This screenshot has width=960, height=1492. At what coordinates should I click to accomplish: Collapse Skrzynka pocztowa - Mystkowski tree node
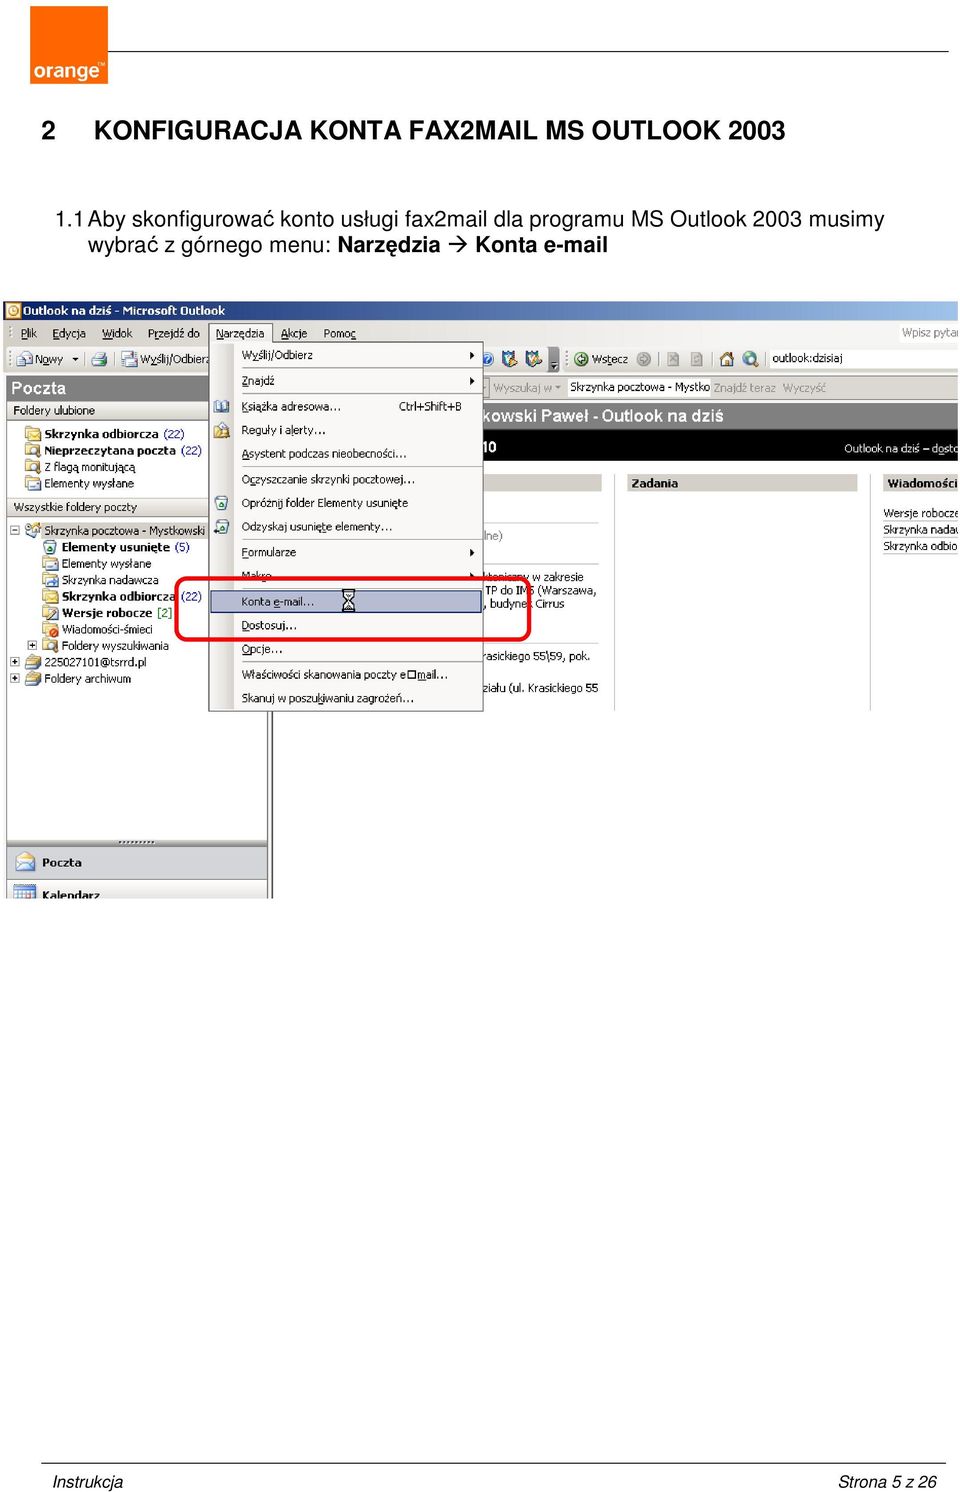click(x=15, y=530)
